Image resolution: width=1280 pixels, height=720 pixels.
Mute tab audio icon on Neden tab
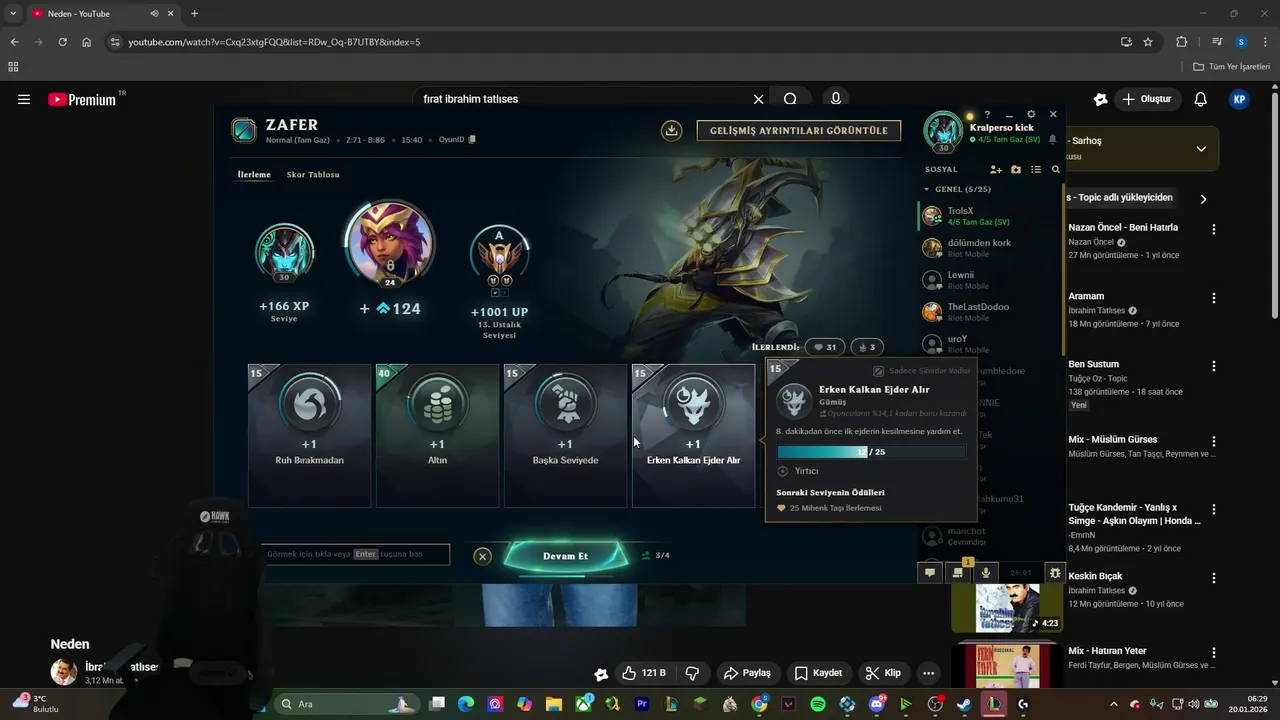155,14
